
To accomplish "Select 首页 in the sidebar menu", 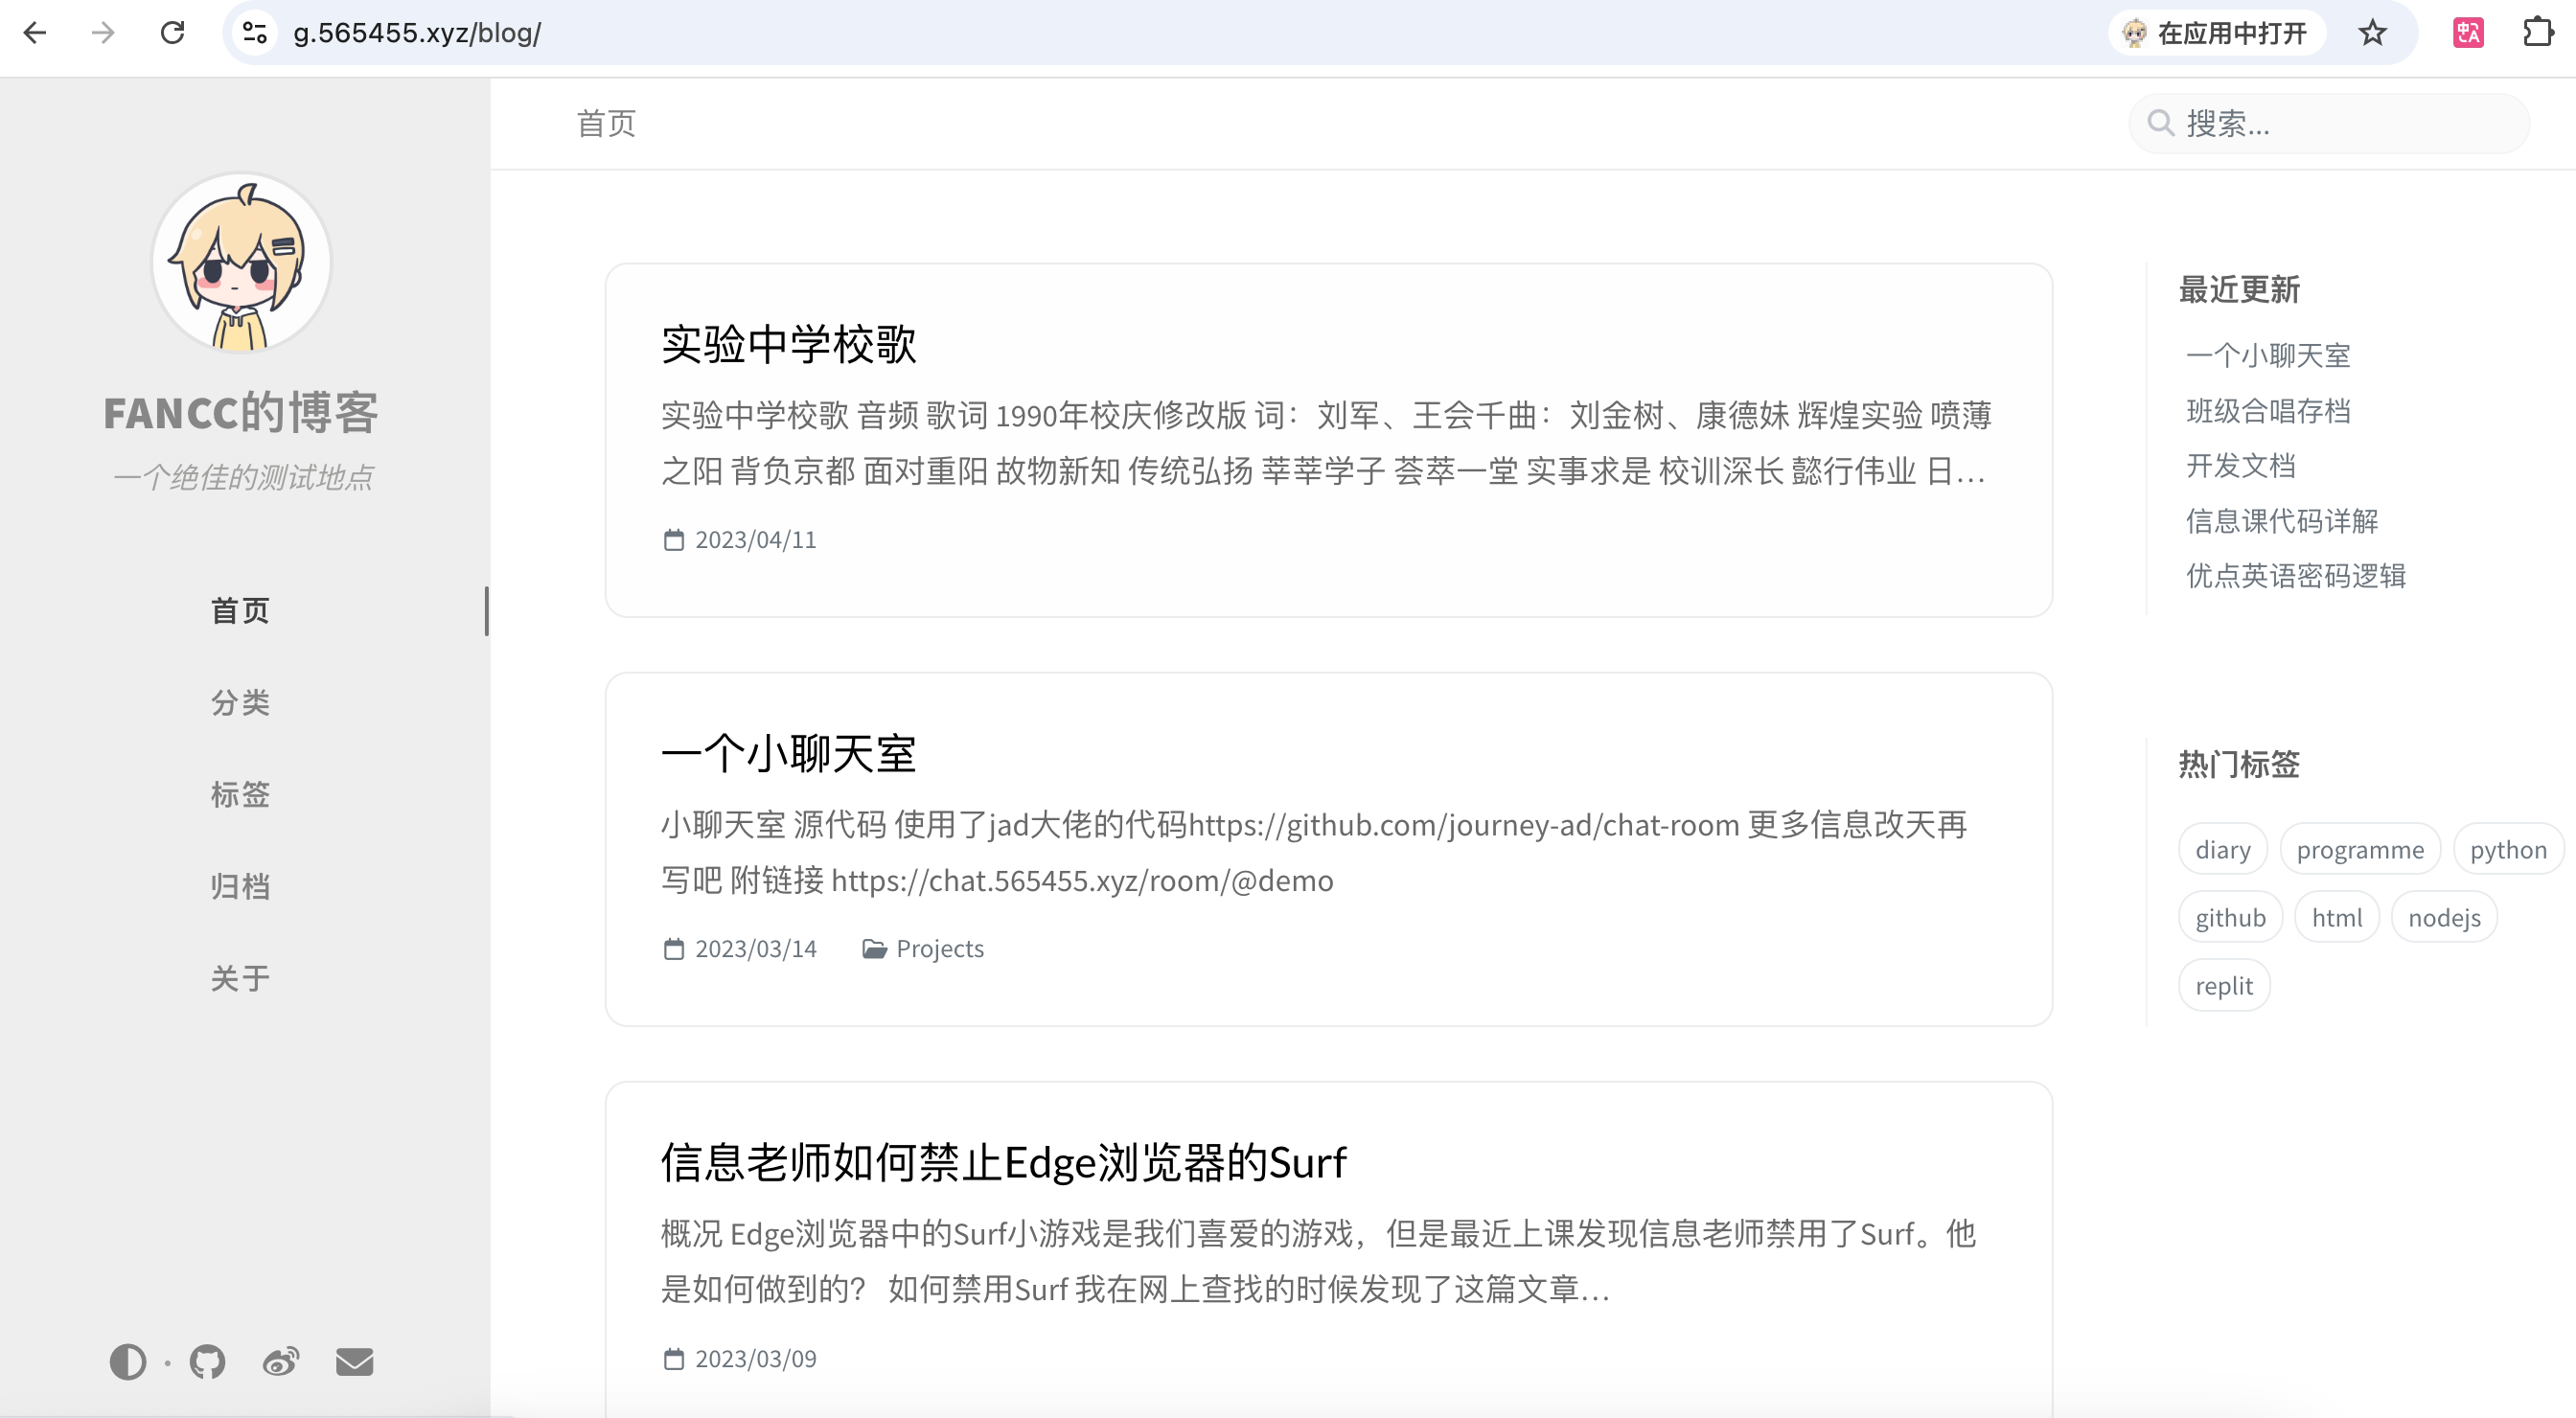I will [x=241, y=610].
